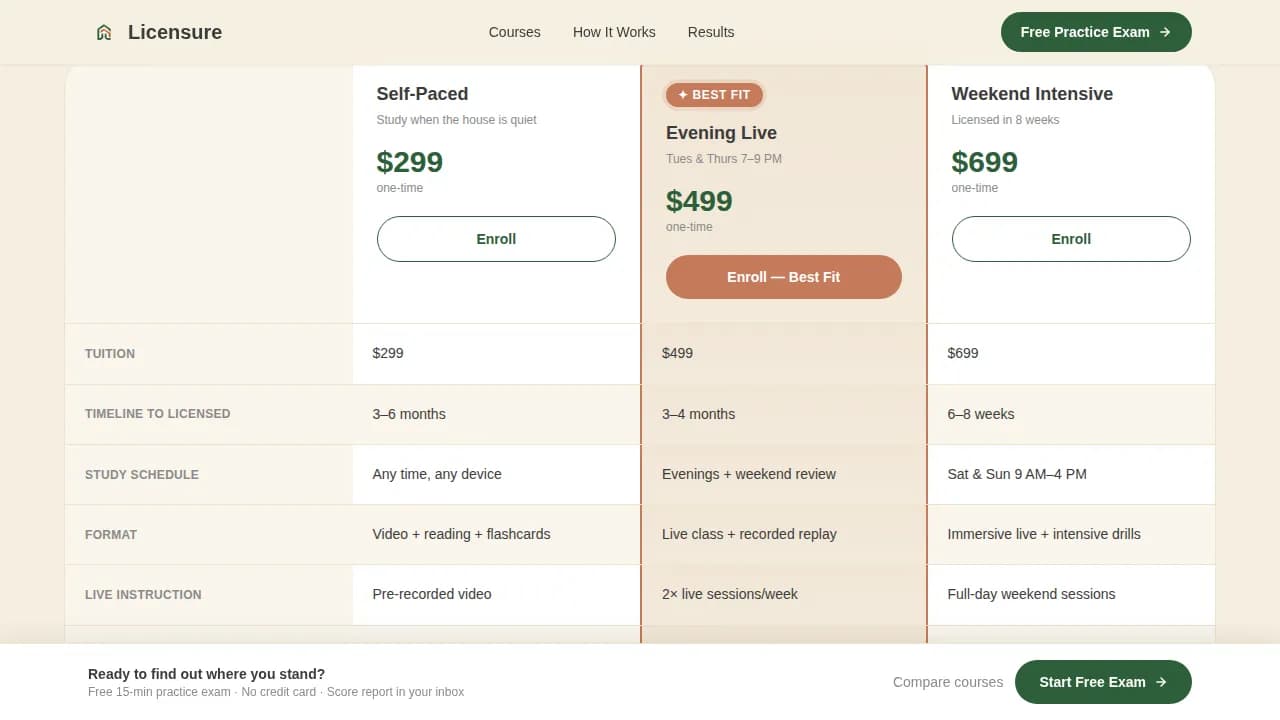The image size is (1280, 720).
Task: Select the BEST FIT badge
Action: click(714, 94)
